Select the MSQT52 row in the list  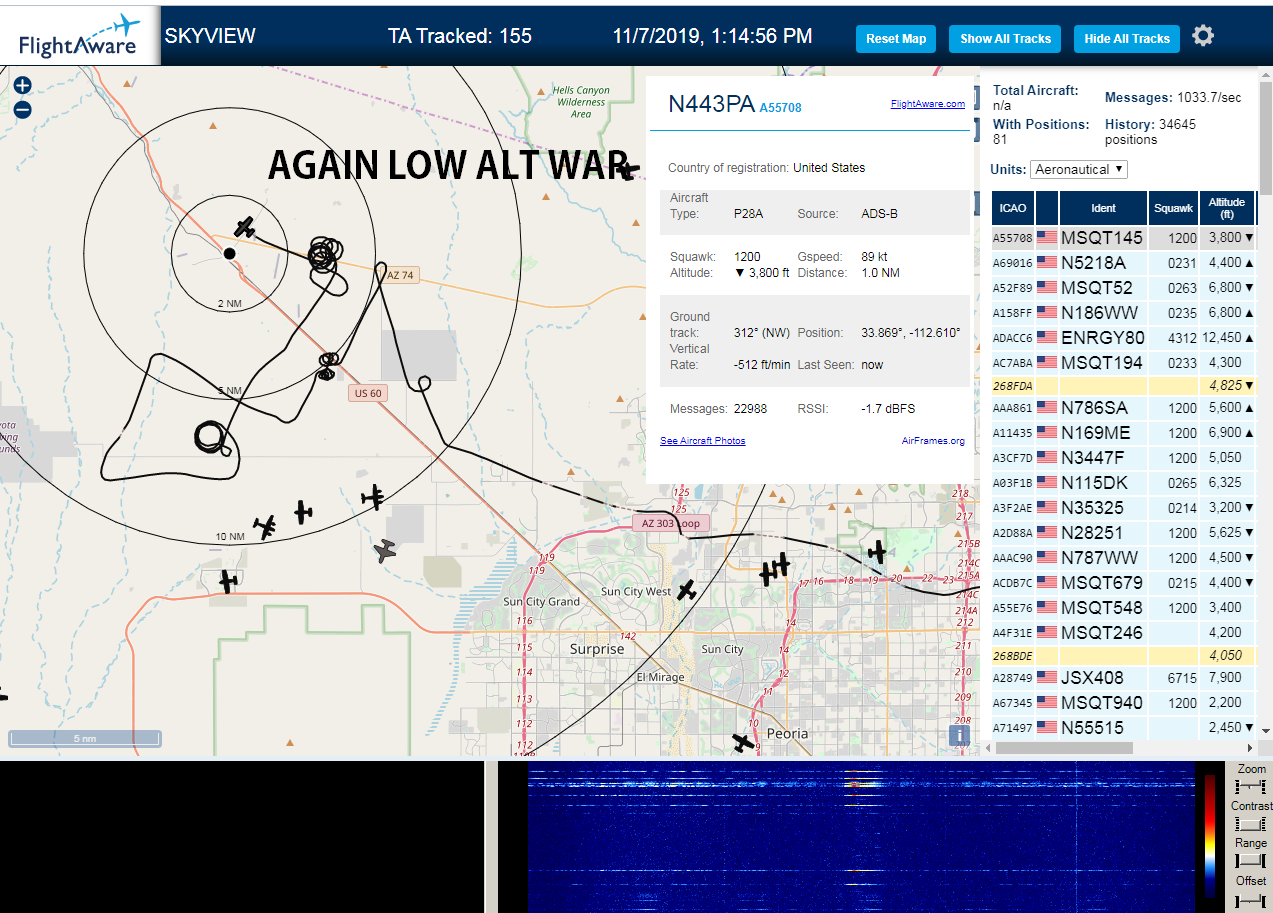tap(1124, 288)
